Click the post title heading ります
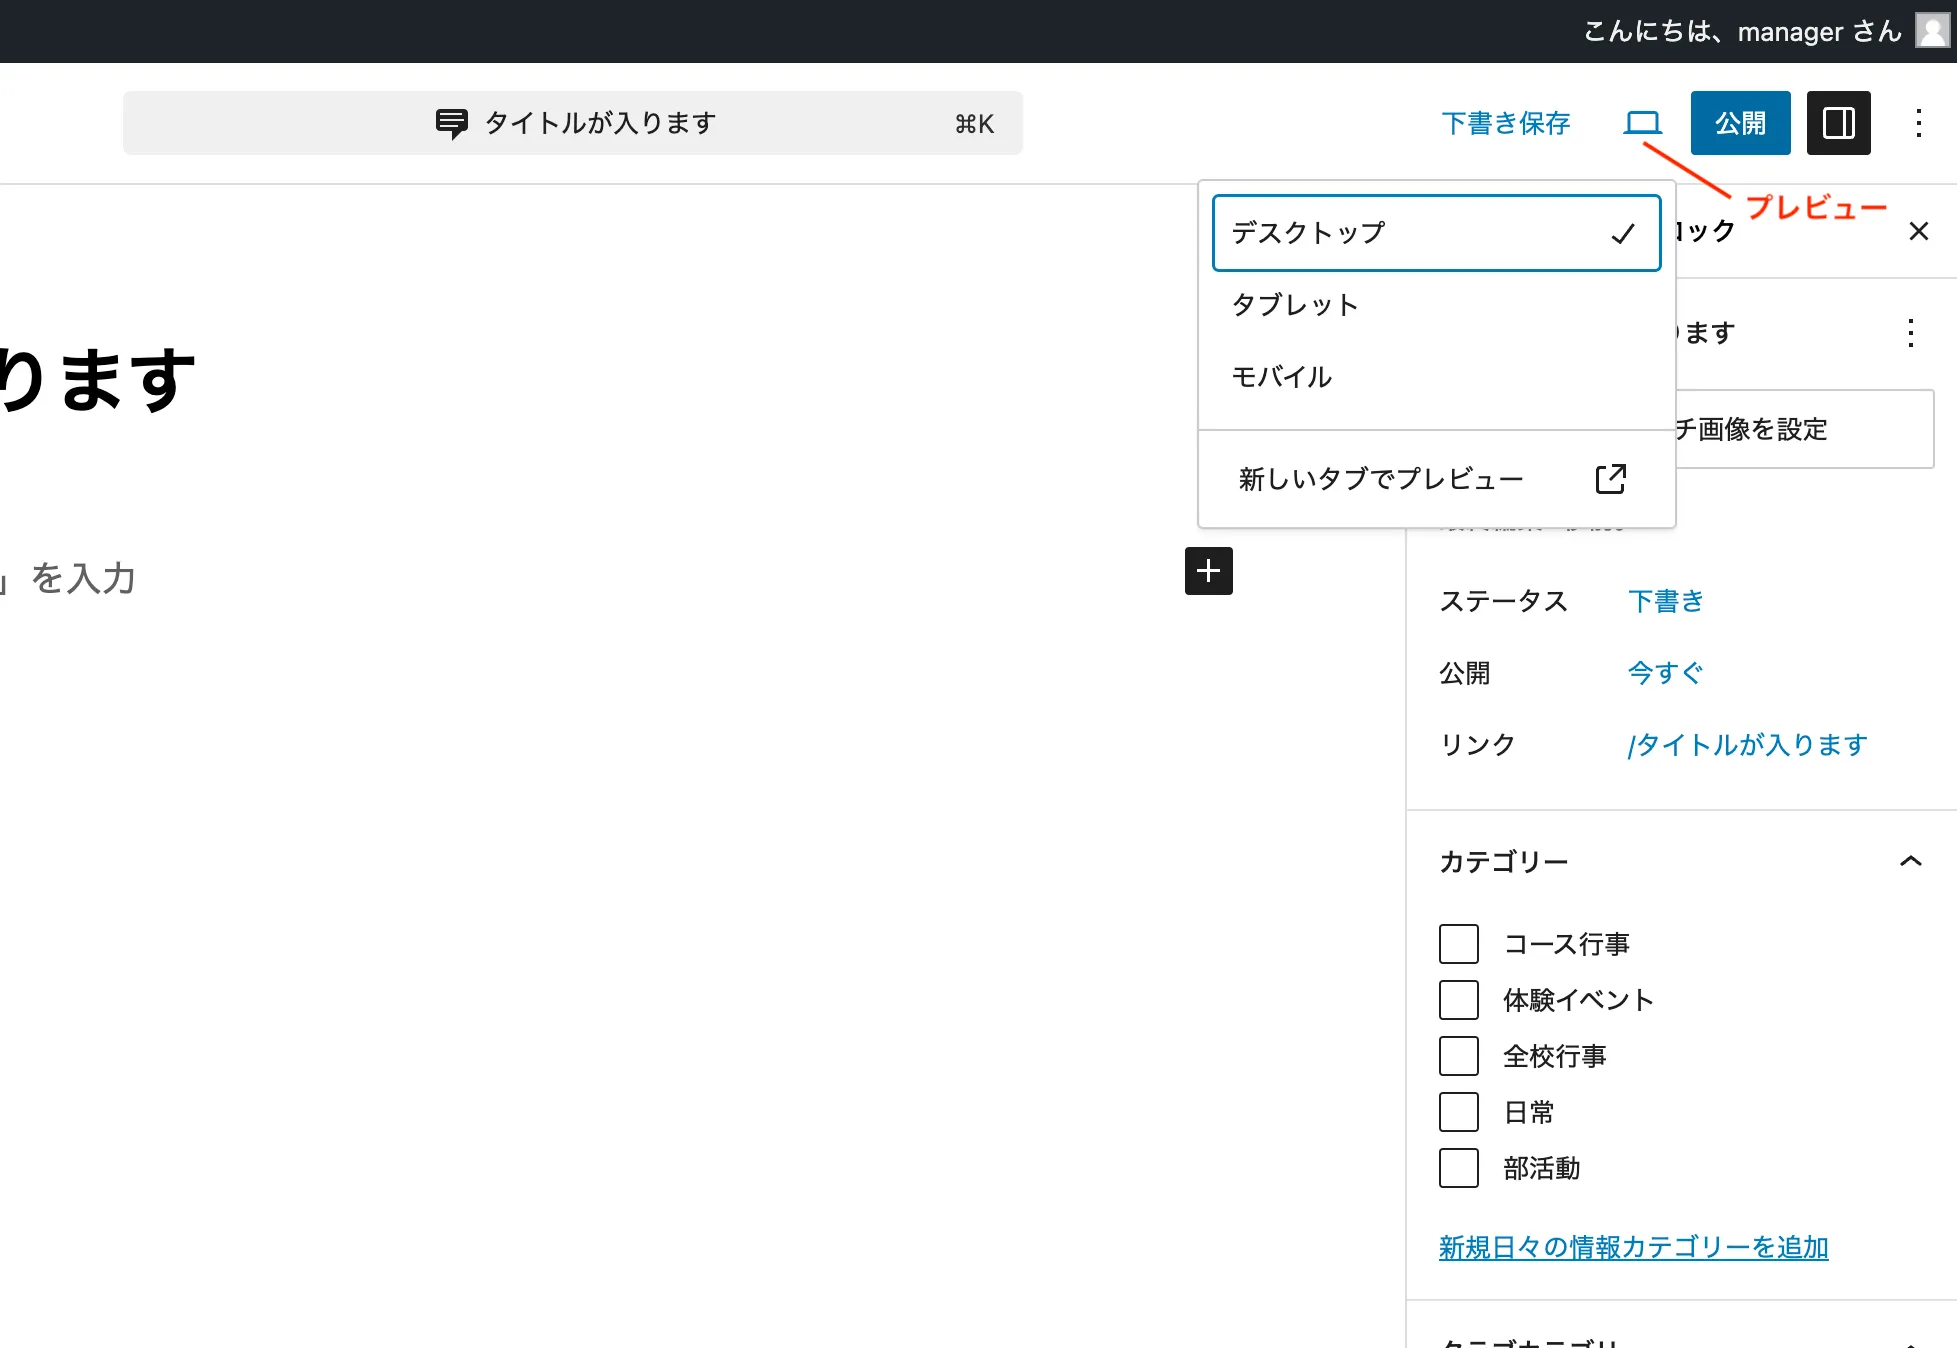Viewport: 1957px width, 1348px height. 98,379
